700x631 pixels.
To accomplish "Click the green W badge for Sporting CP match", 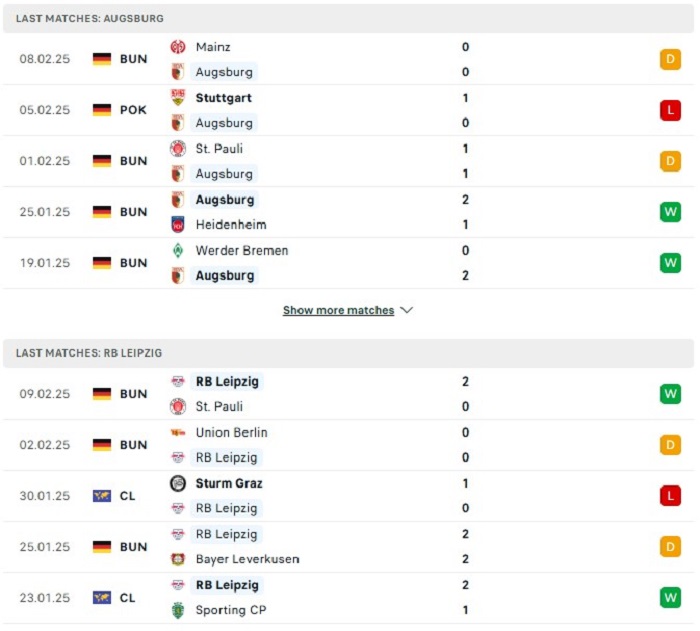I will (x=670, y=598).
